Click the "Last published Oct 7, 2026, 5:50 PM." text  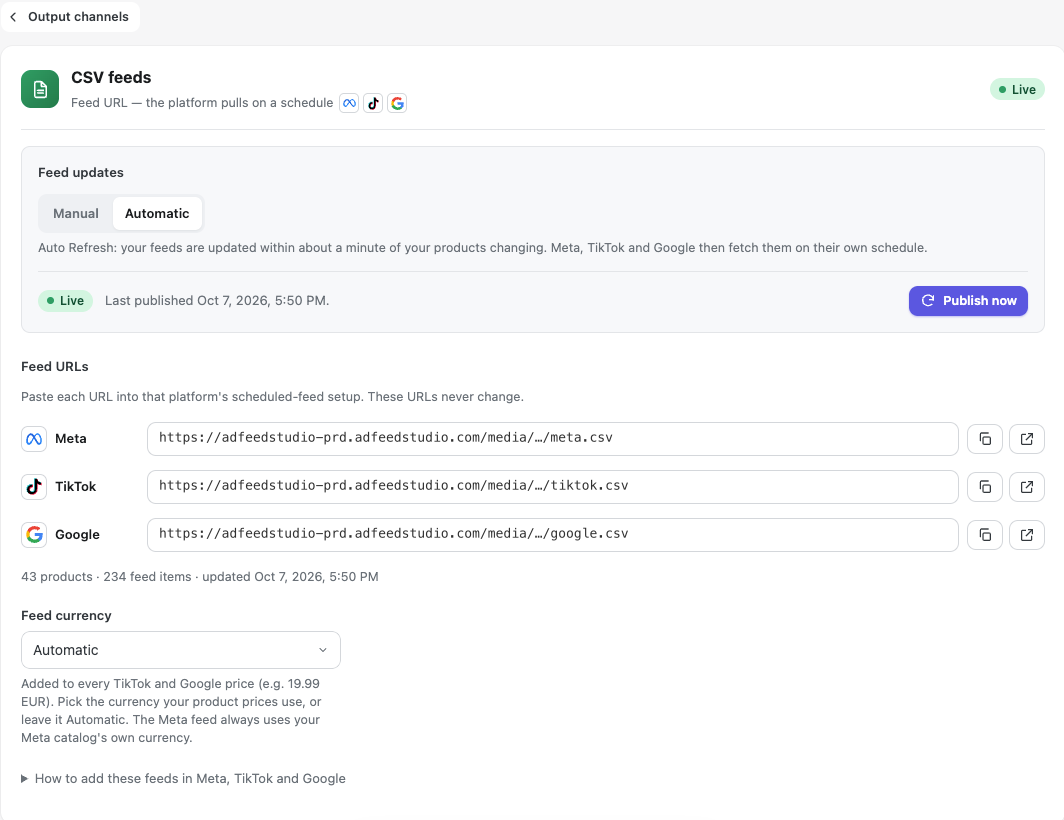pos(217,301)
